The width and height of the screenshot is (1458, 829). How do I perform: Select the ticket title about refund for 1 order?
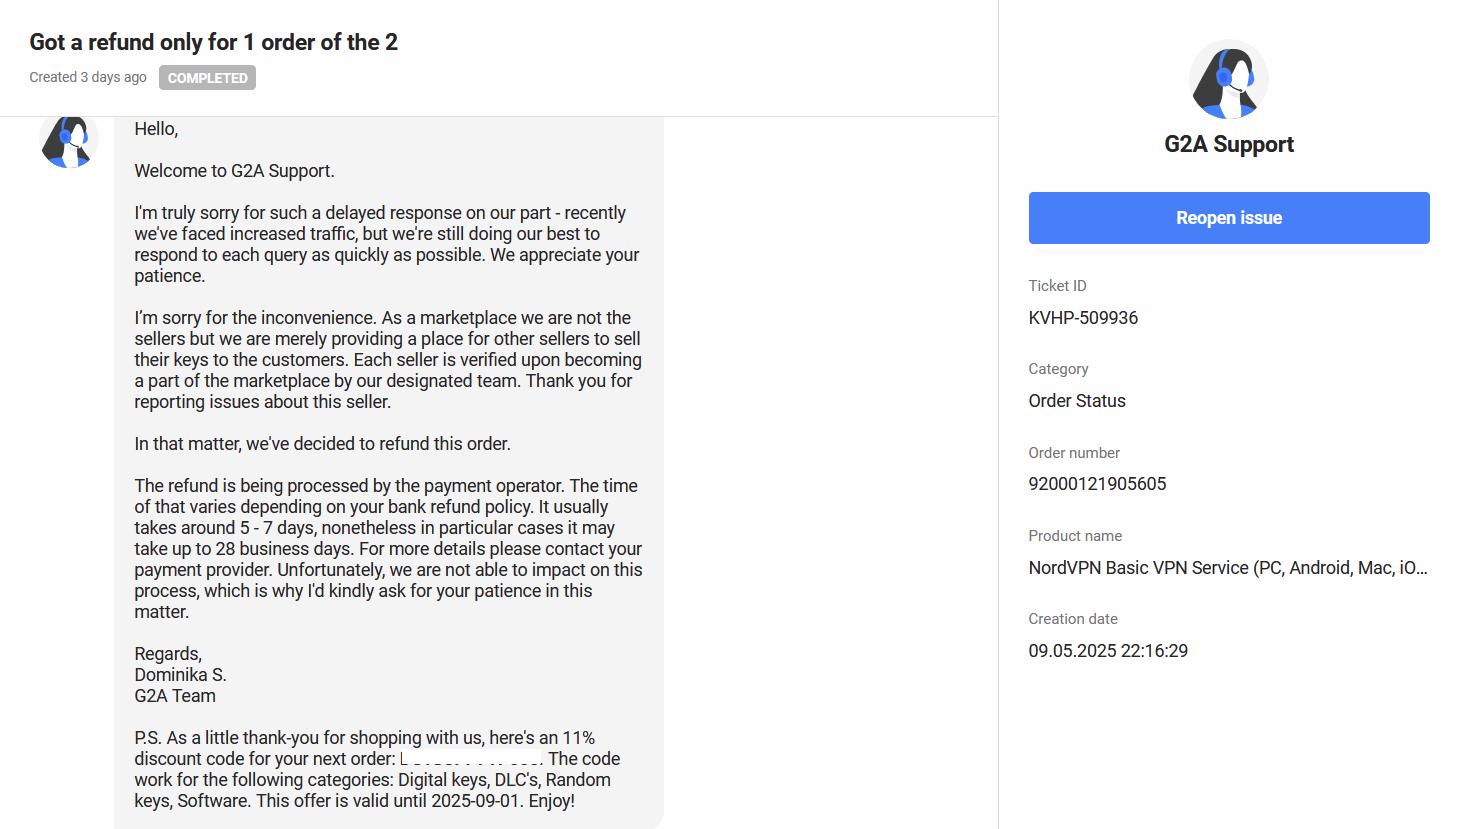coord(214,42)
